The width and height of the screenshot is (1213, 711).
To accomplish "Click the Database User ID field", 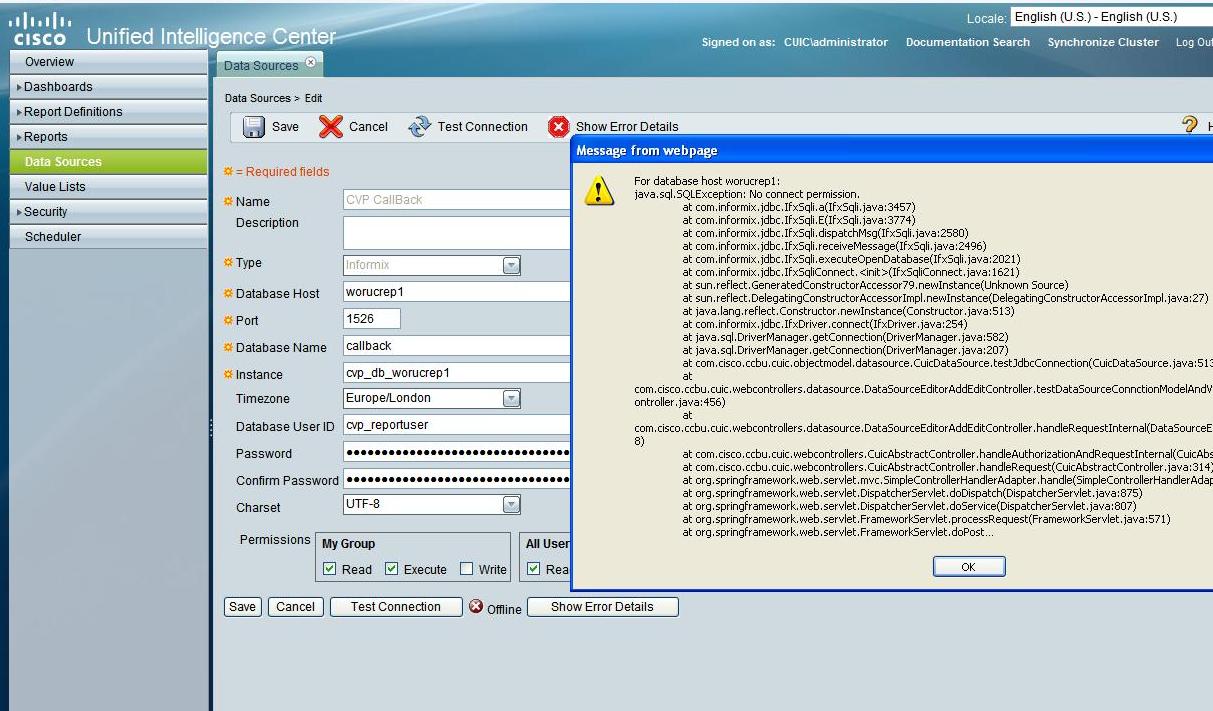I will (457, 425).
